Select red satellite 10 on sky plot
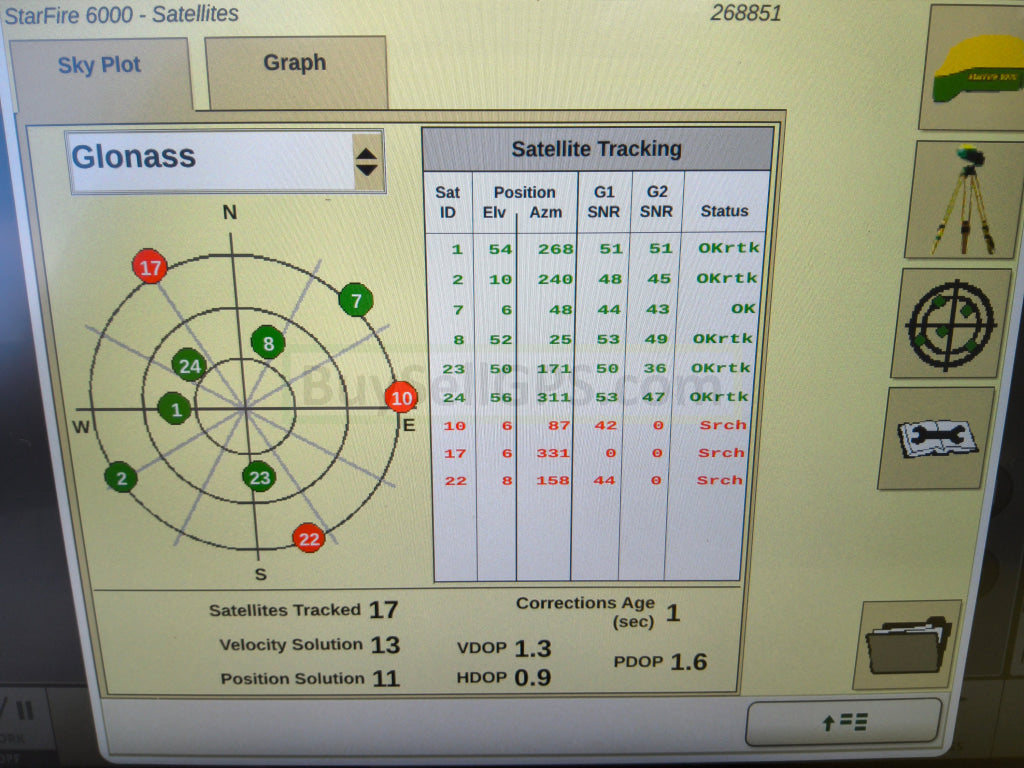The height and width of the screenshot is (768, 1024). click(x=401, y=397)
